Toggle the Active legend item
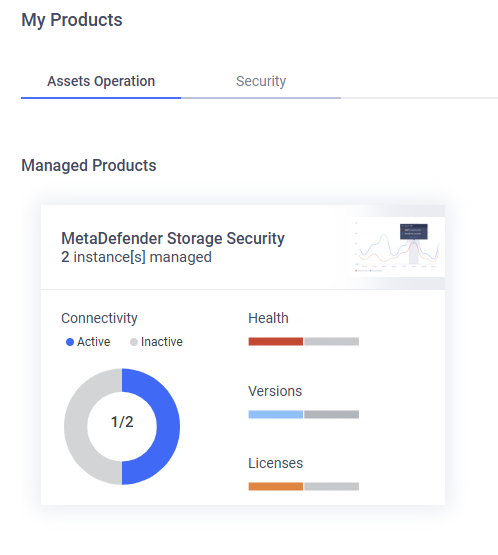Viewport: 498px width, 555px height. 88,342
